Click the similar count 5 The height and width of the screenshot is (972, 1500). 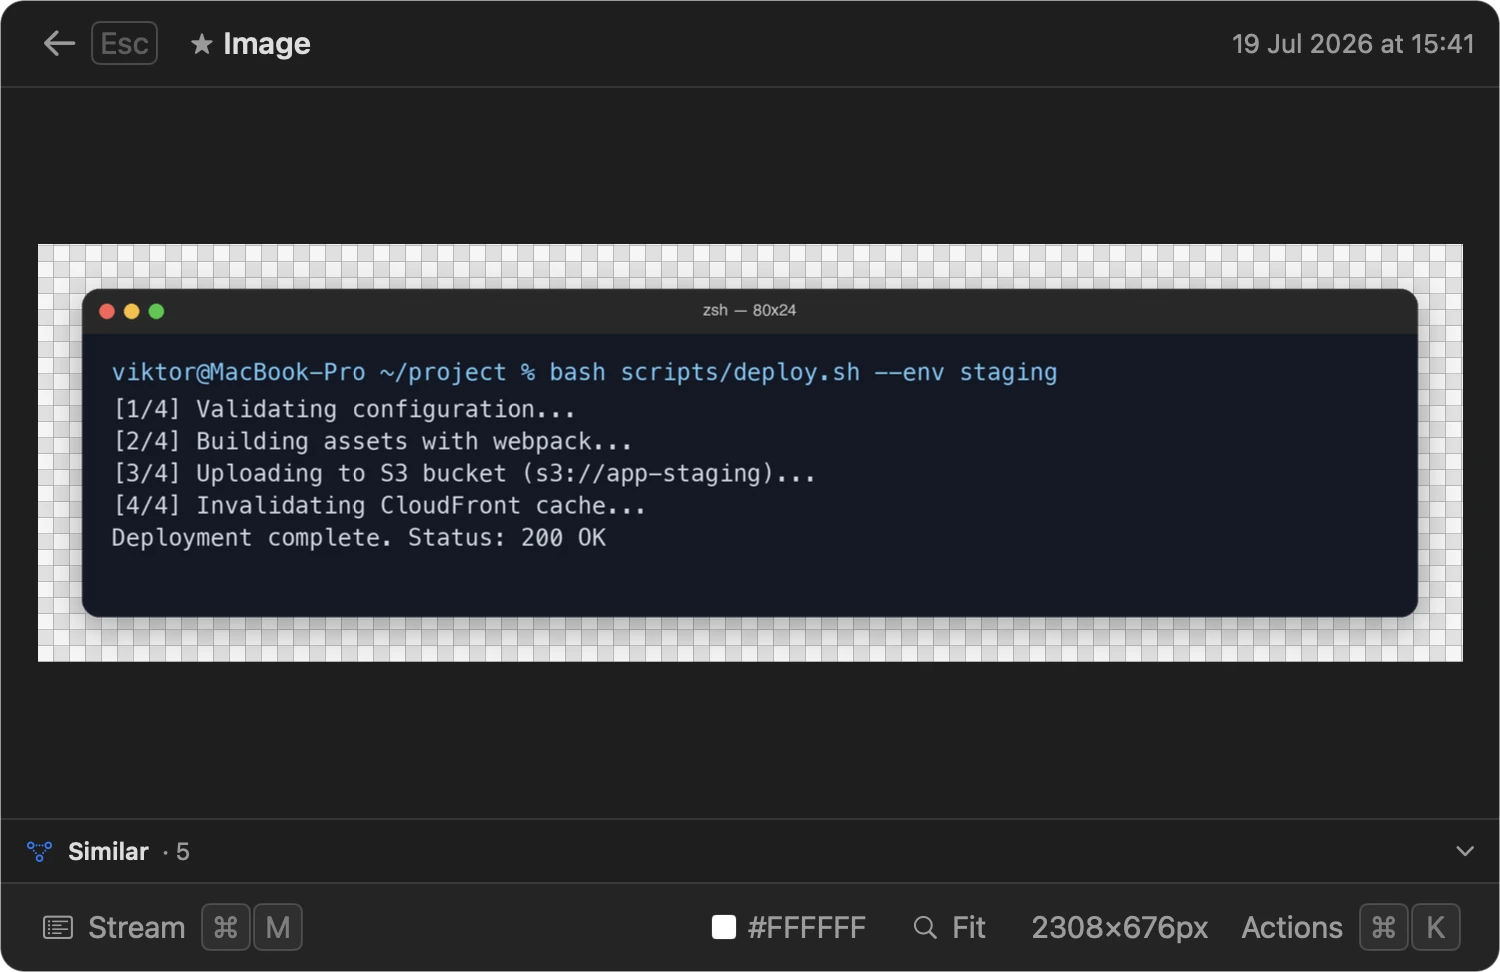point(182,852)
